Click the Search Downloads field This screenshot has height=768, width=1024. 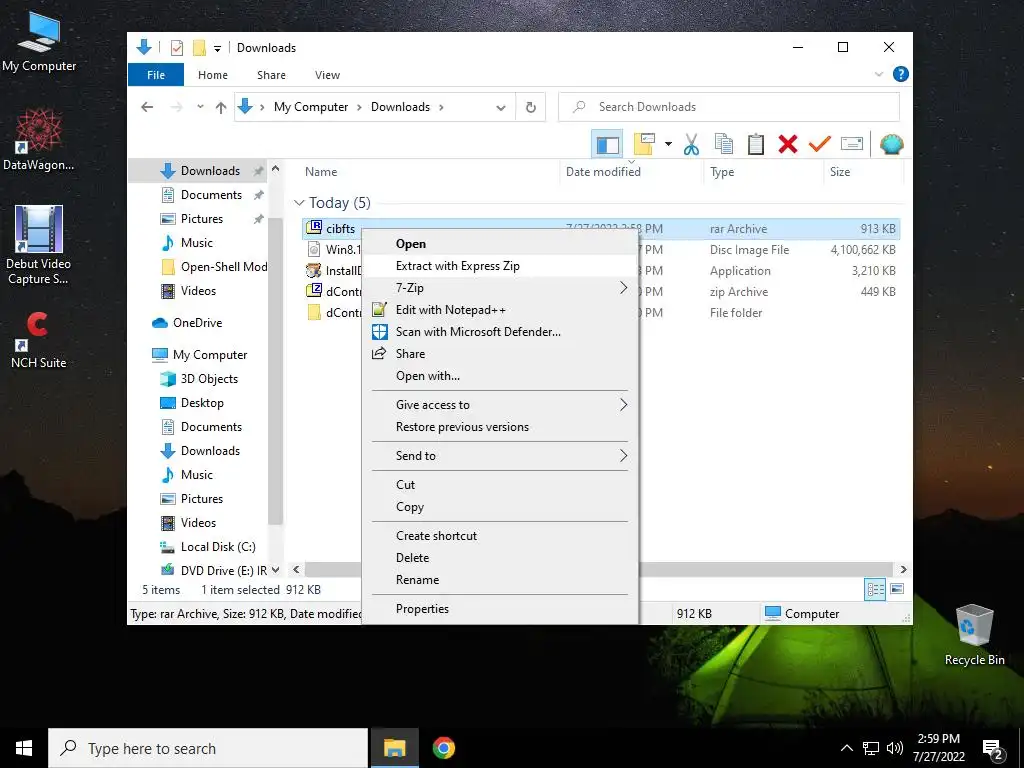729,107
